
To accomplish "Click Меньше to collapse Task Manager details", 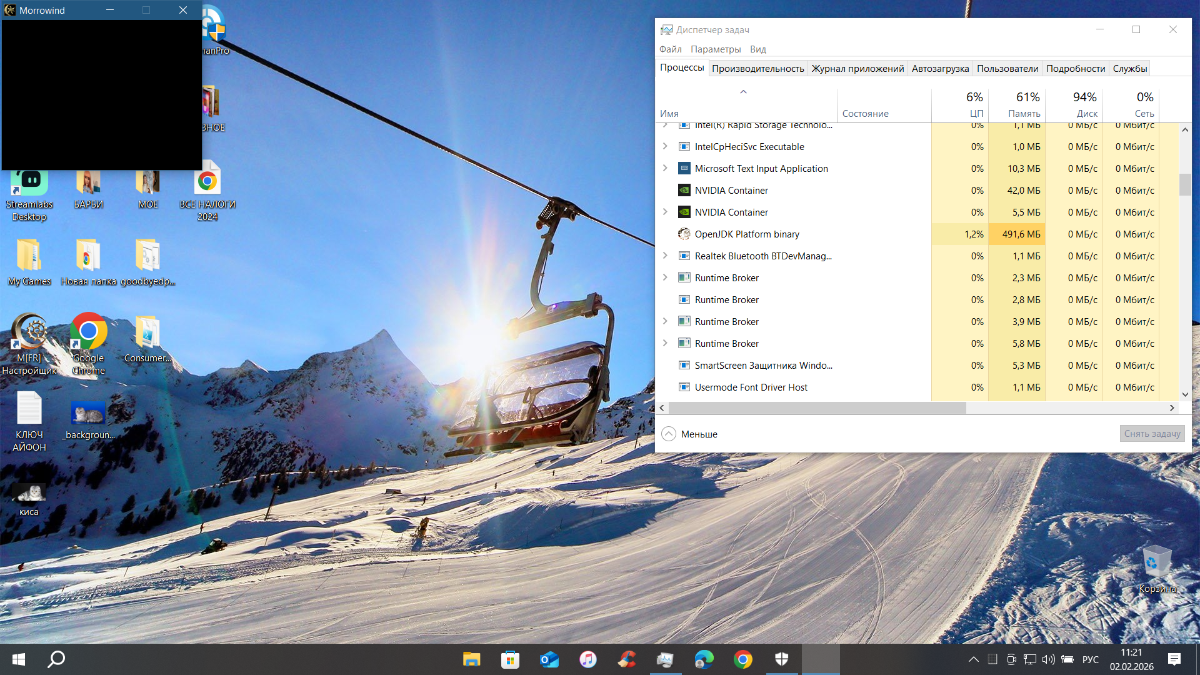I will (x=690, y=434).
